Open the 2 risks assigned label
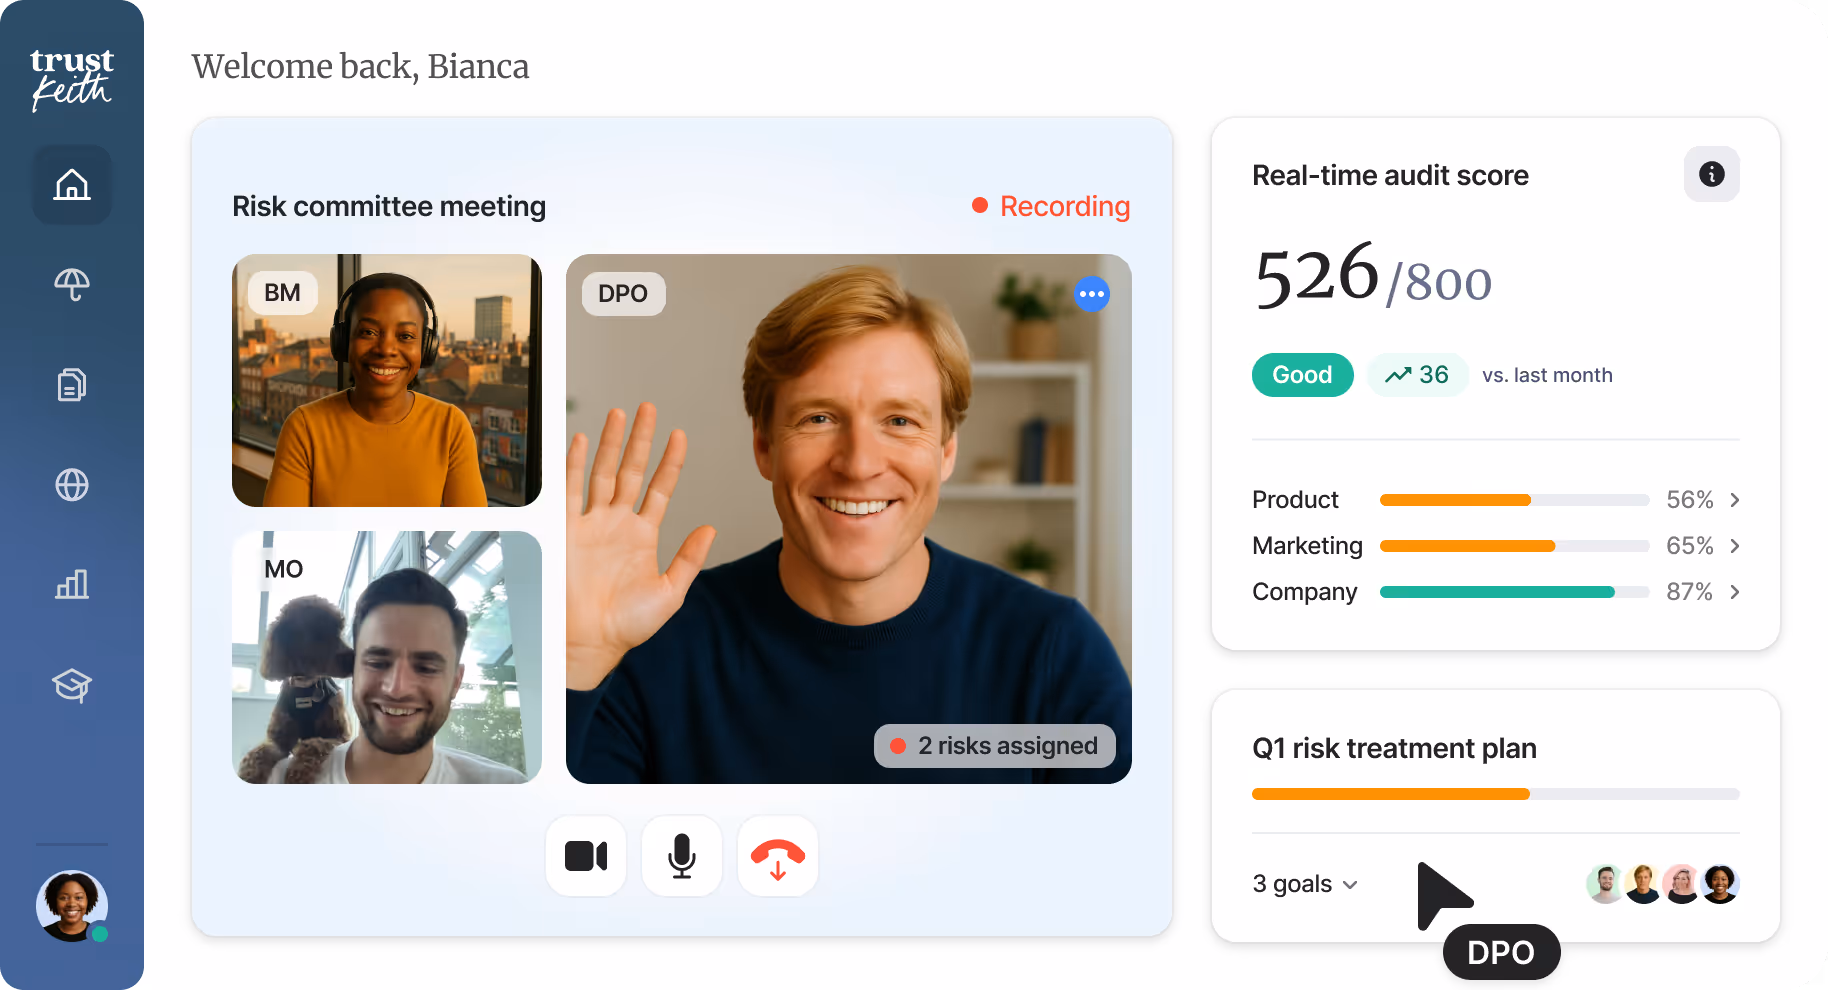Viewport: 1828px width, 990px height. click(x=994, y=746)
